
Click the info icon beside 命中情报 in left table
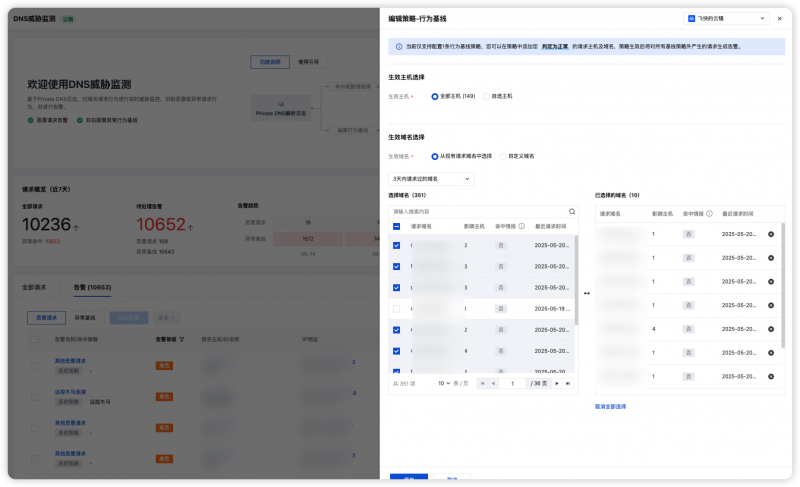[x=521, y=226]
